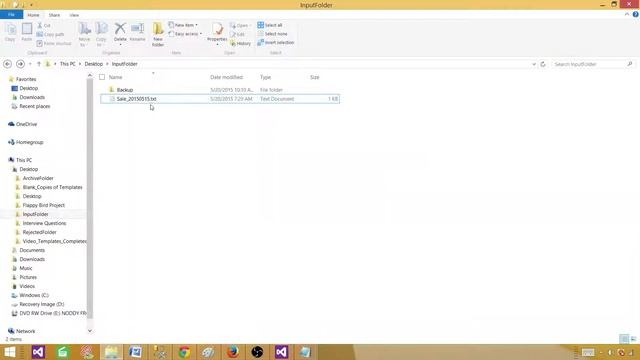Screen dimensions: 640x360
Task: Go back with the Back arrow
Action: point(7,64)
